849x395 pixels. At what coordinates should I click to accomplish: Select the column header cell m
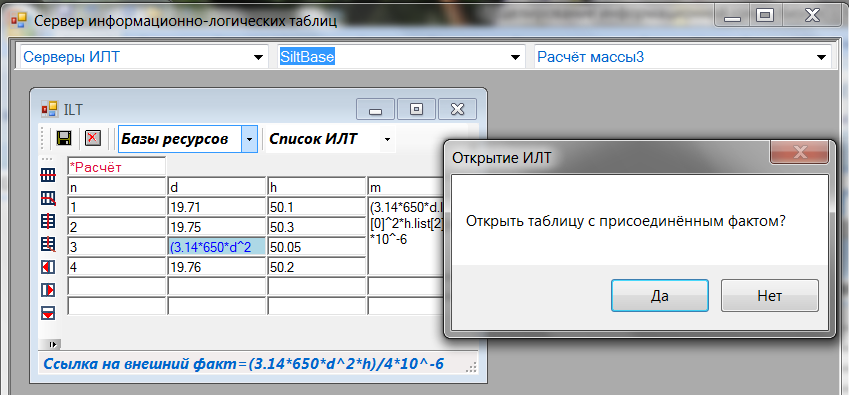406,187
